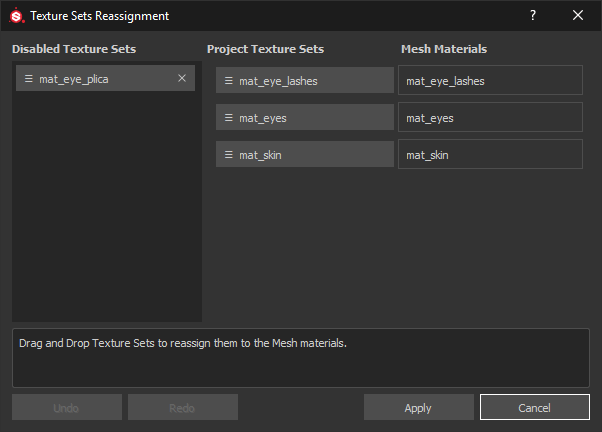This screenshot has width=602, height=432.
Task: Click the Undo button
Action: (67, 408)
